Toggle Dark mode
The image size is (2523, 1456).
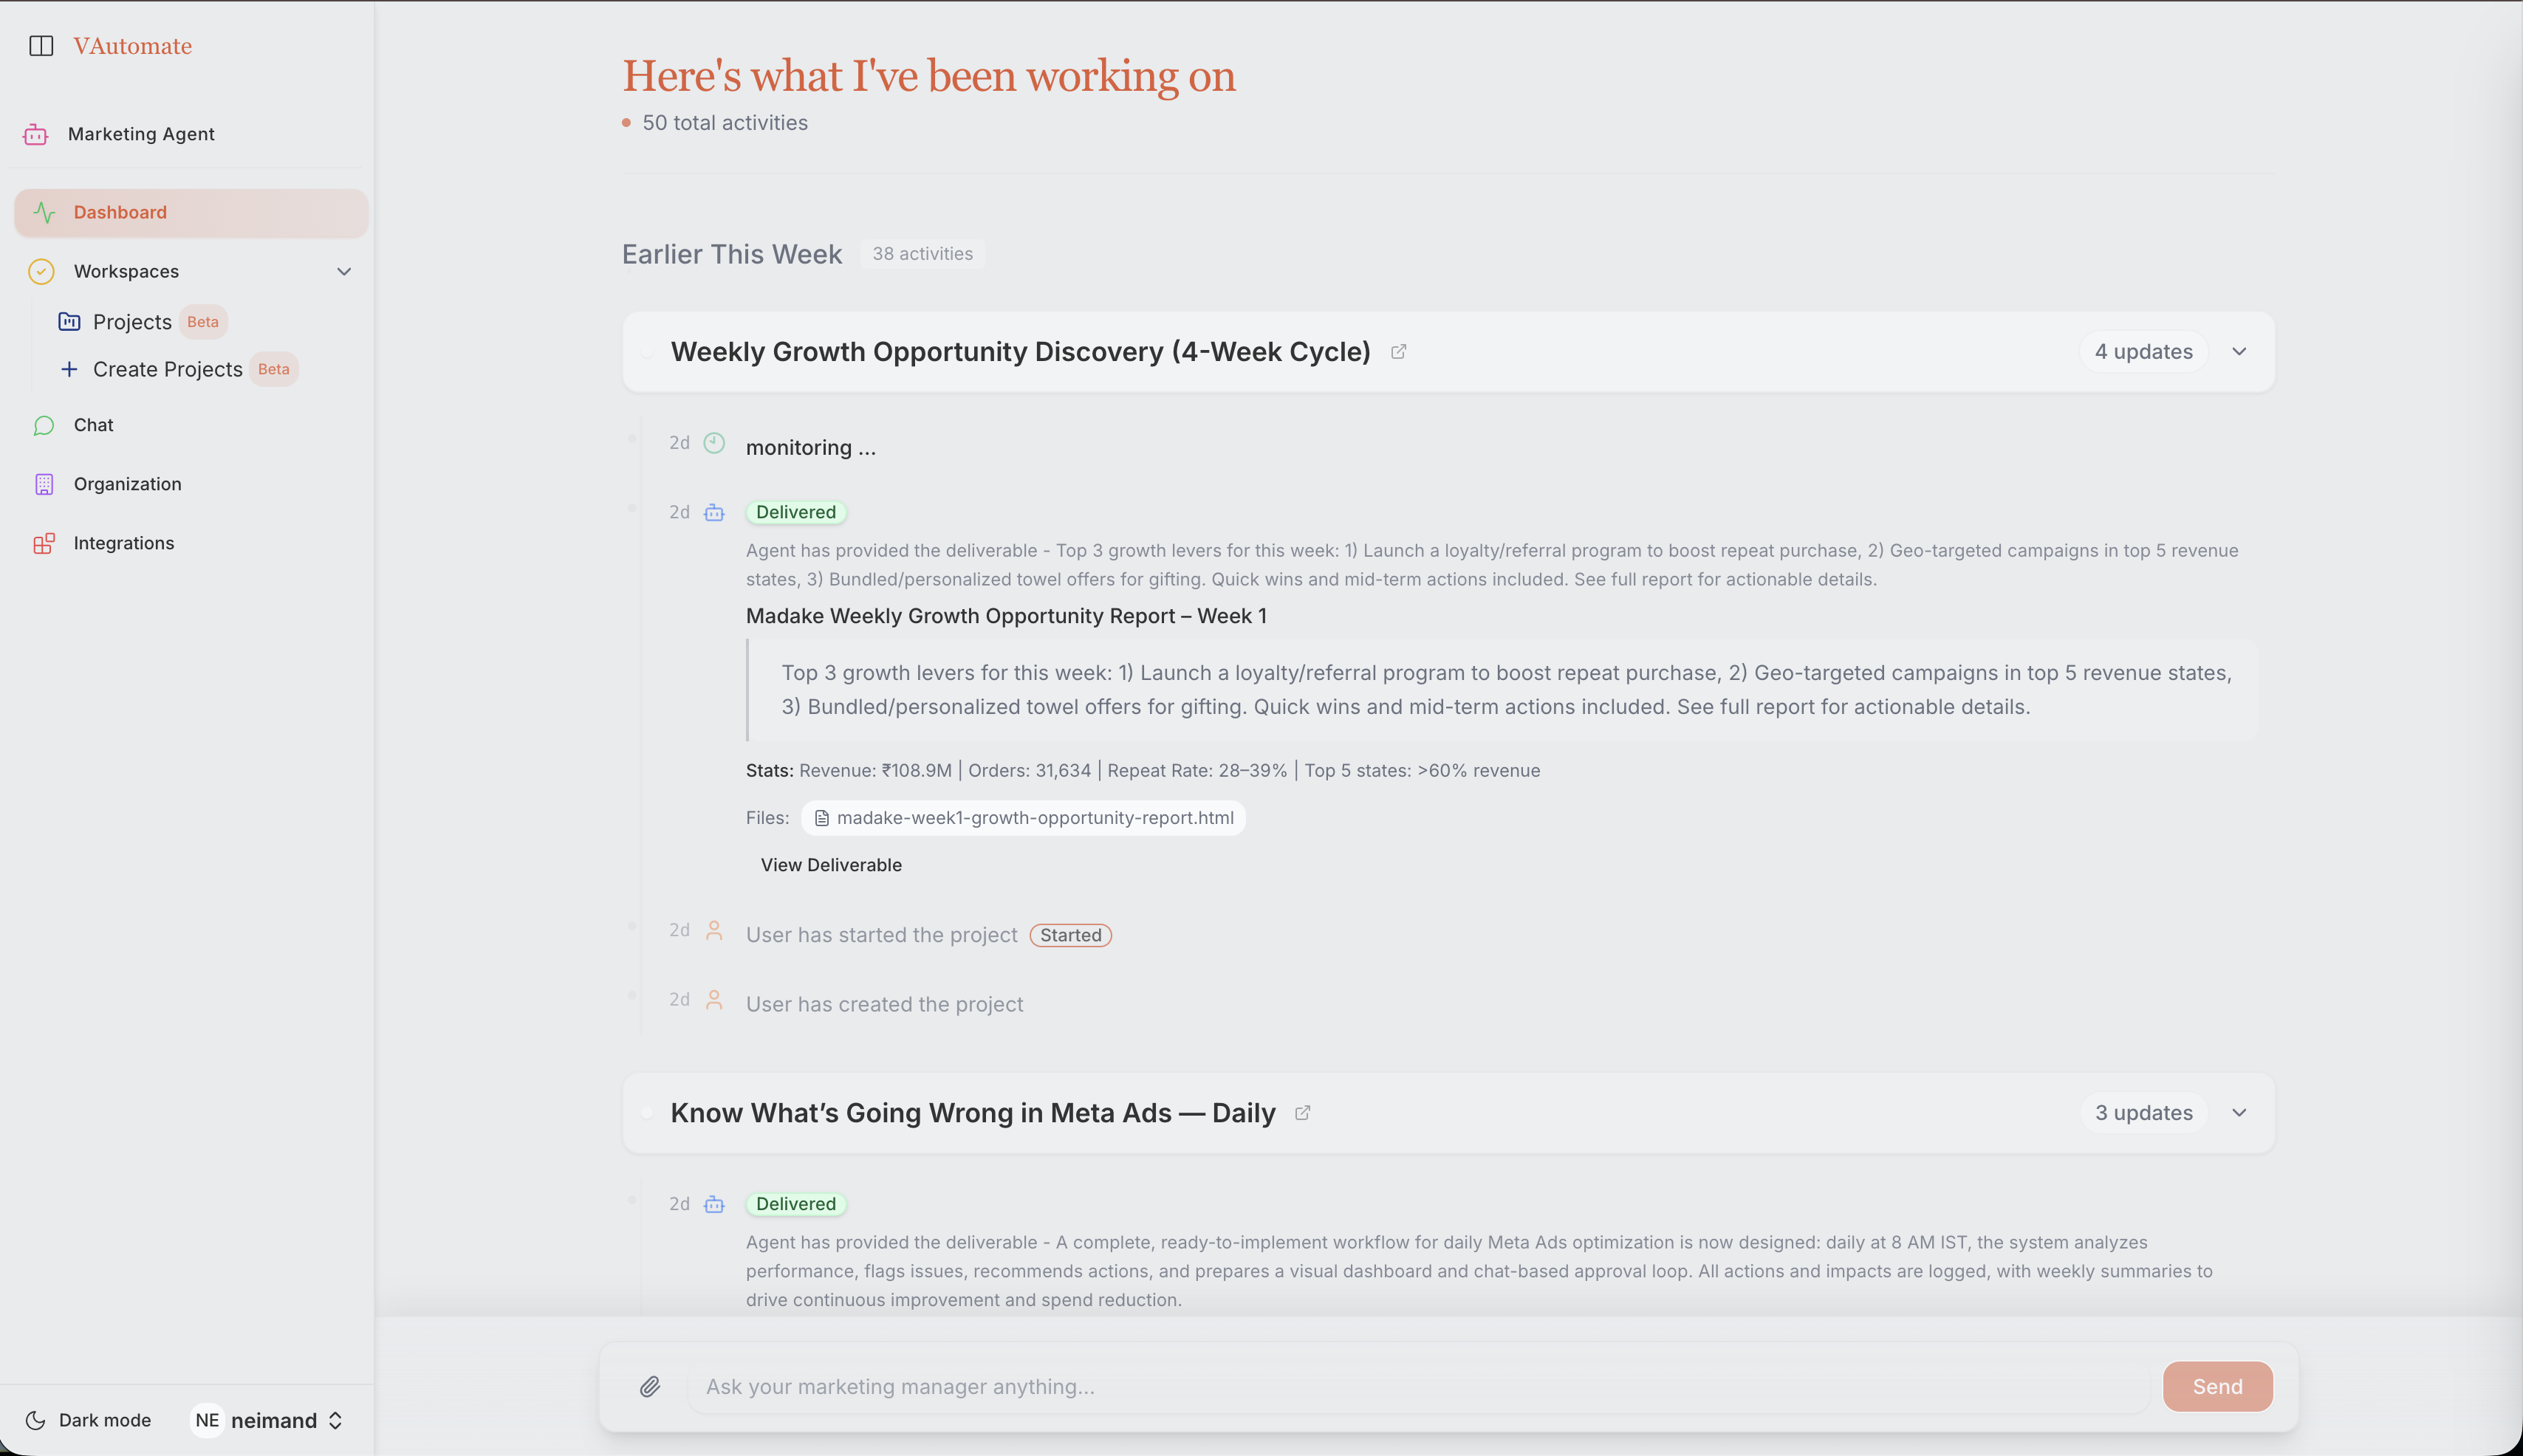pyautogui.click(x=90, y=1420)
